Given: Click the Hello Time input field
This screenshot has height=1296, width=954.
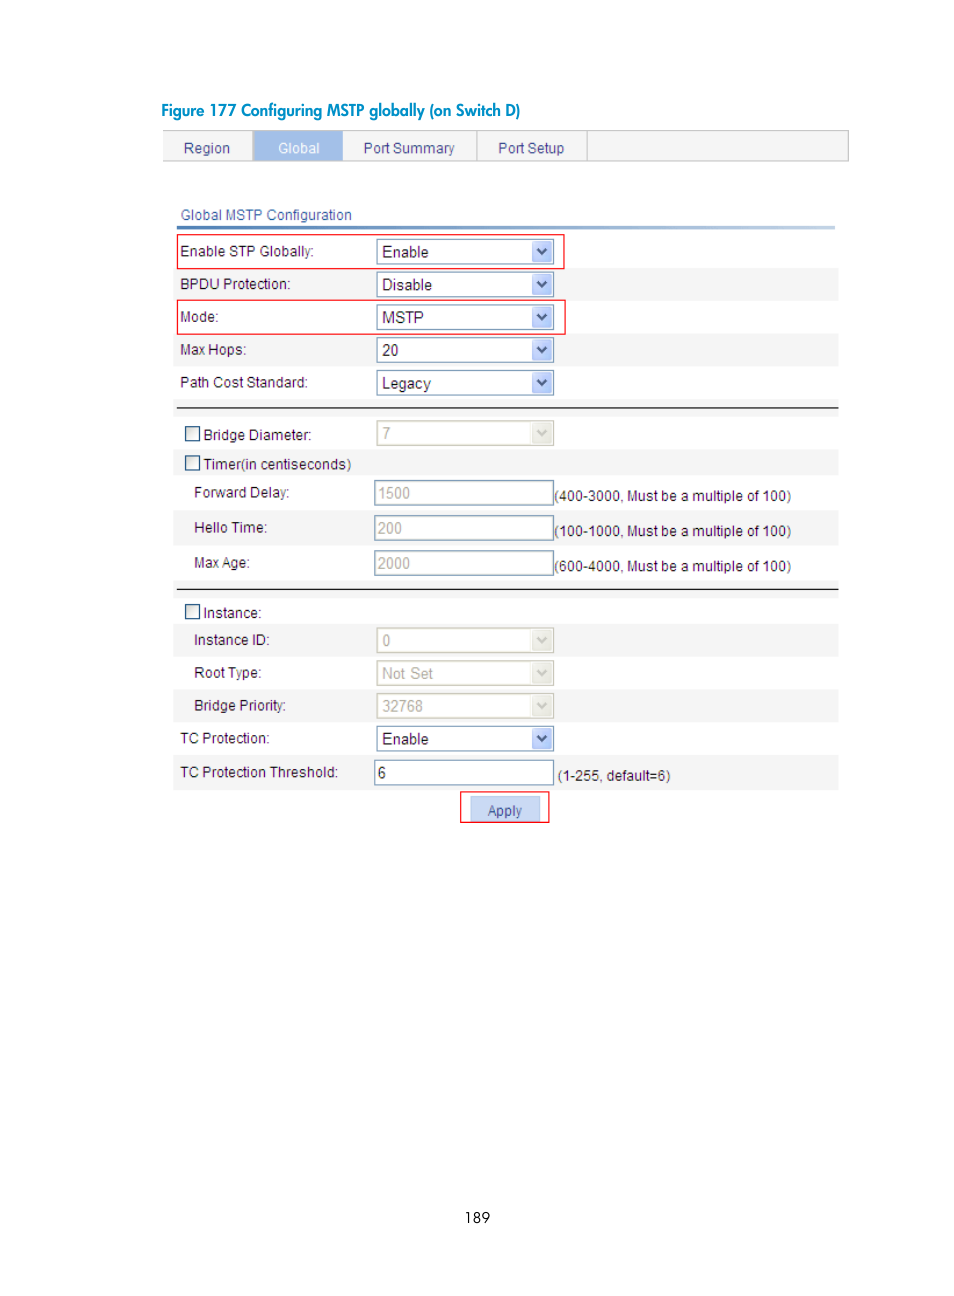Looking at the screenshot, I should 463,528.
